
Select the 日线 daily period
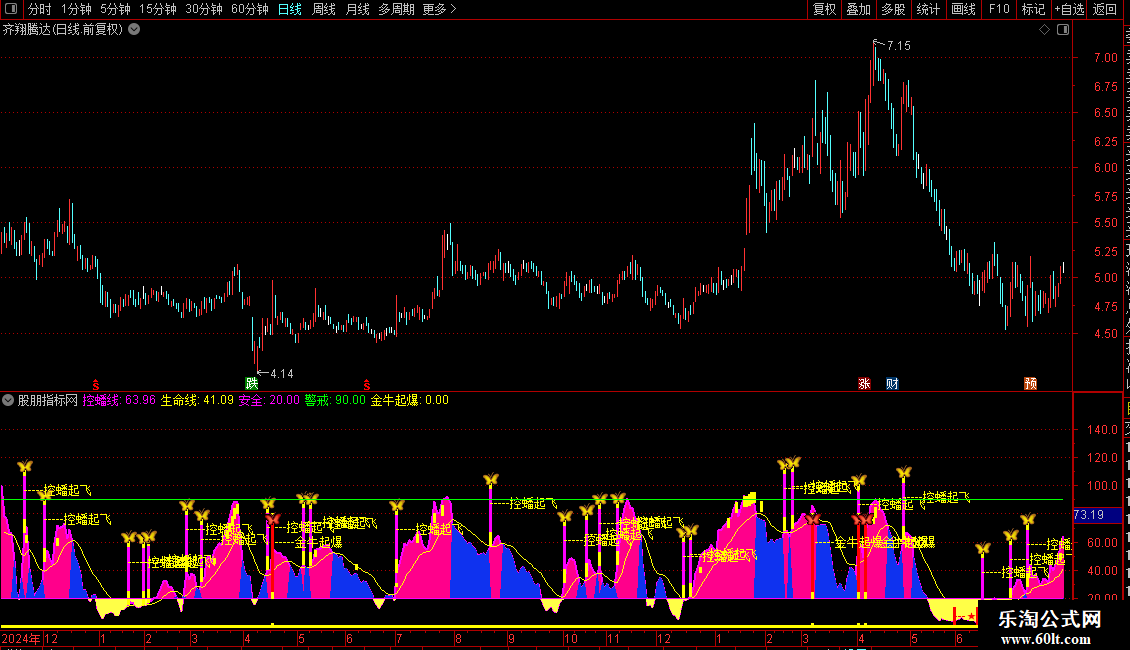(x=290, y=9)
